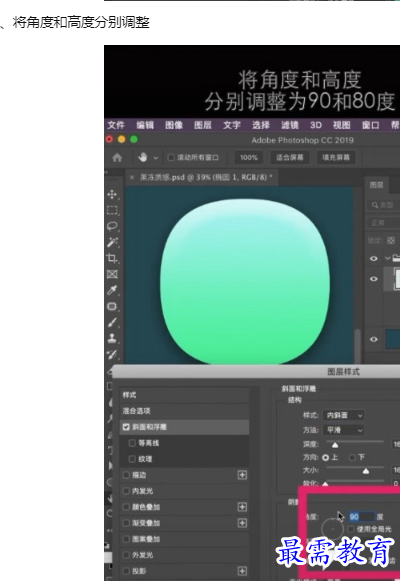The width and height of the screenshot is (400, 583).
Task: Click the Home icon in options bar
Action: 117,158
